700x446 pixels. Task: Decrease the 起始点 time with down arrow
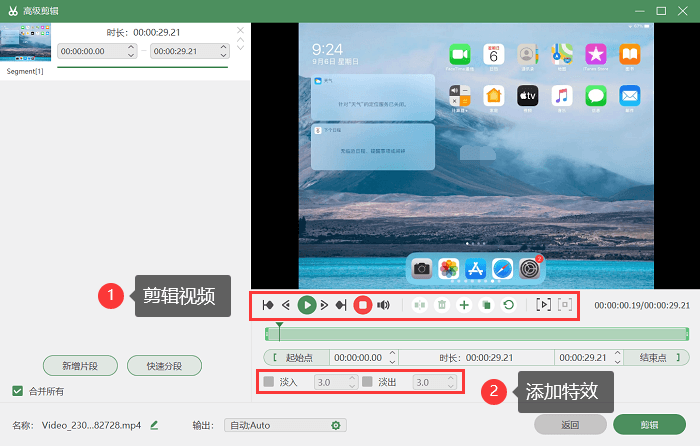point(392,361)
